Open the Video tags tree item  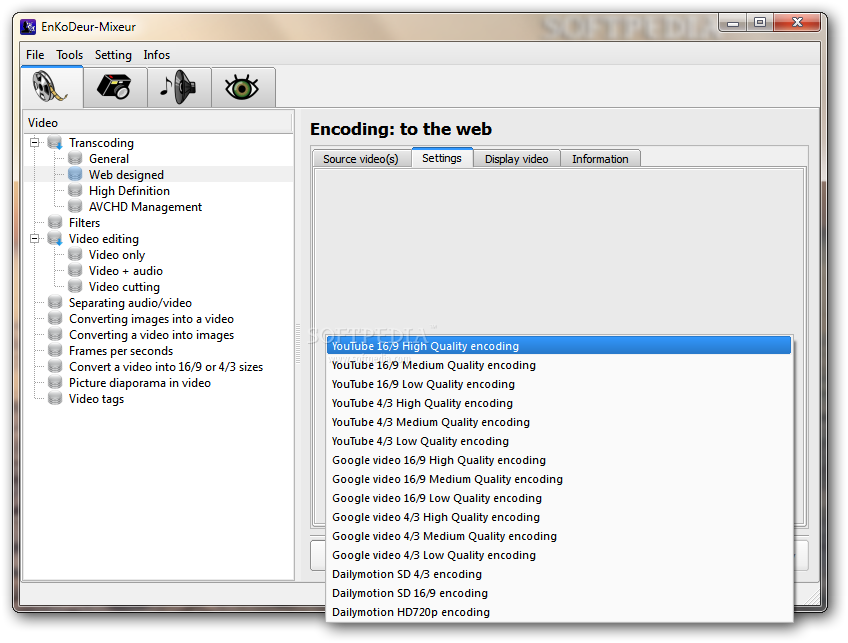coord(96,399)
